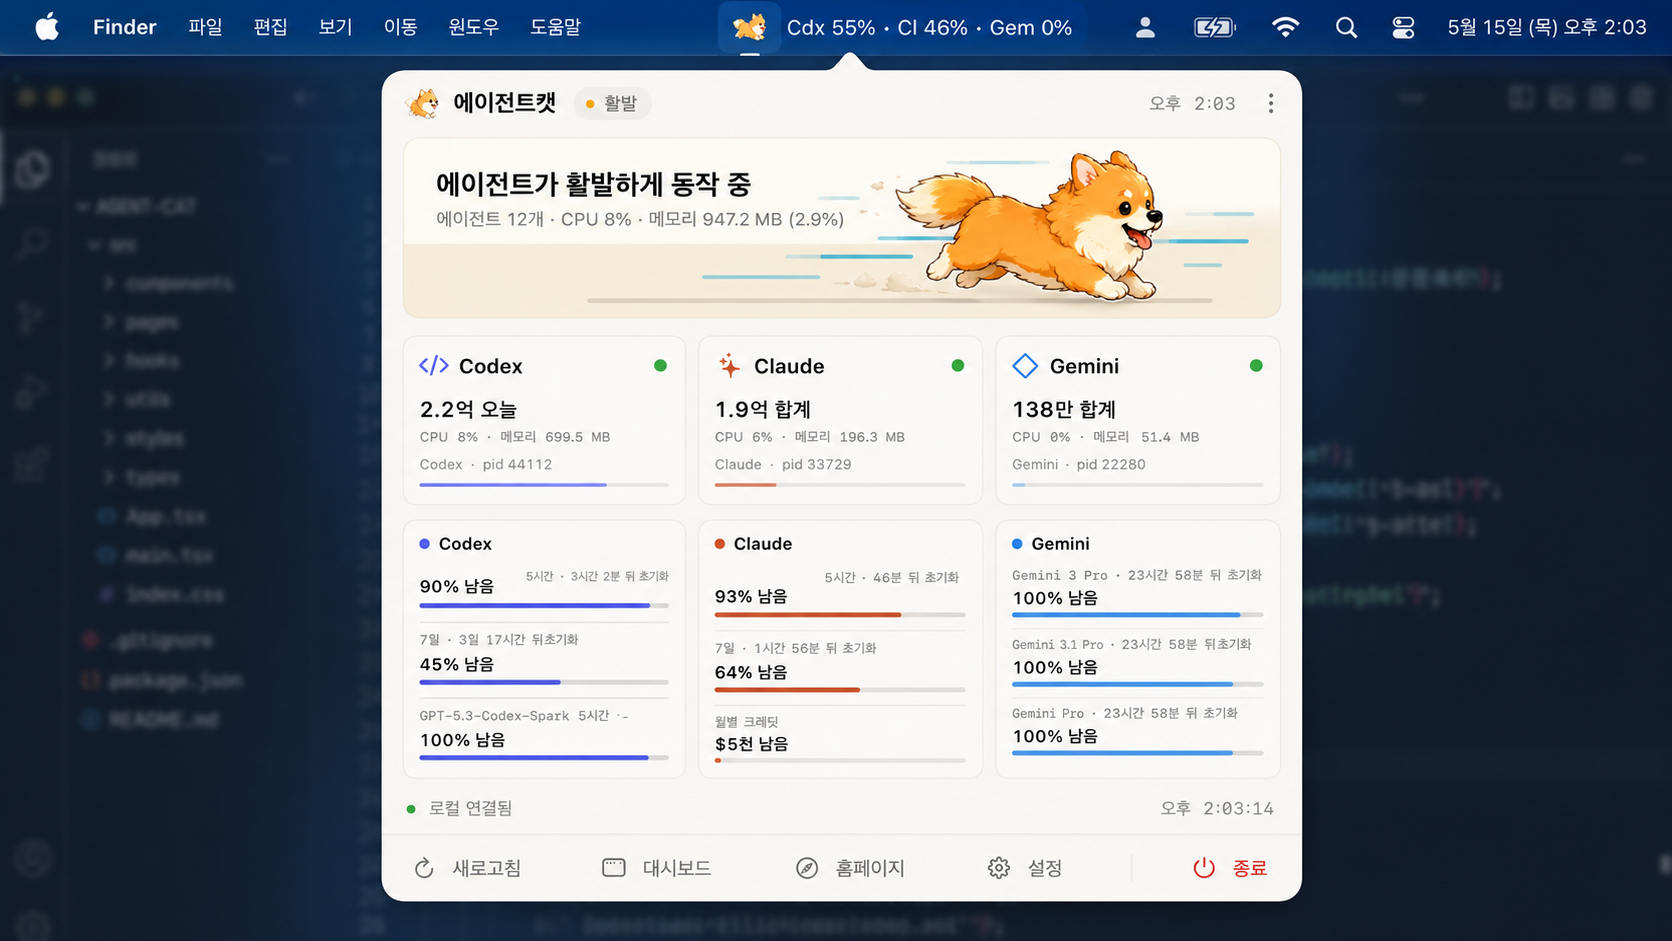This screenshot has height=941, width=1672.
Task: Refresh data with 새로고침
Action: pos(468,868)
